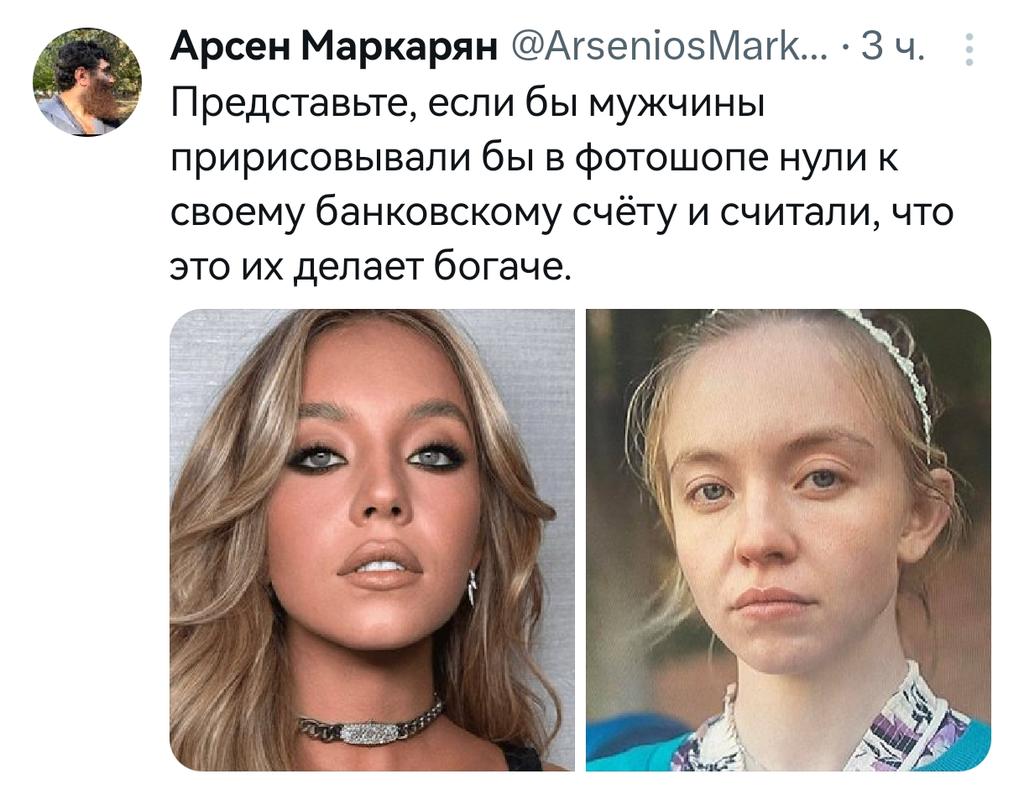This screenshot has height=800, width=1024.
Task: Open the author's round profile avatar
Action: click(88, 82)
